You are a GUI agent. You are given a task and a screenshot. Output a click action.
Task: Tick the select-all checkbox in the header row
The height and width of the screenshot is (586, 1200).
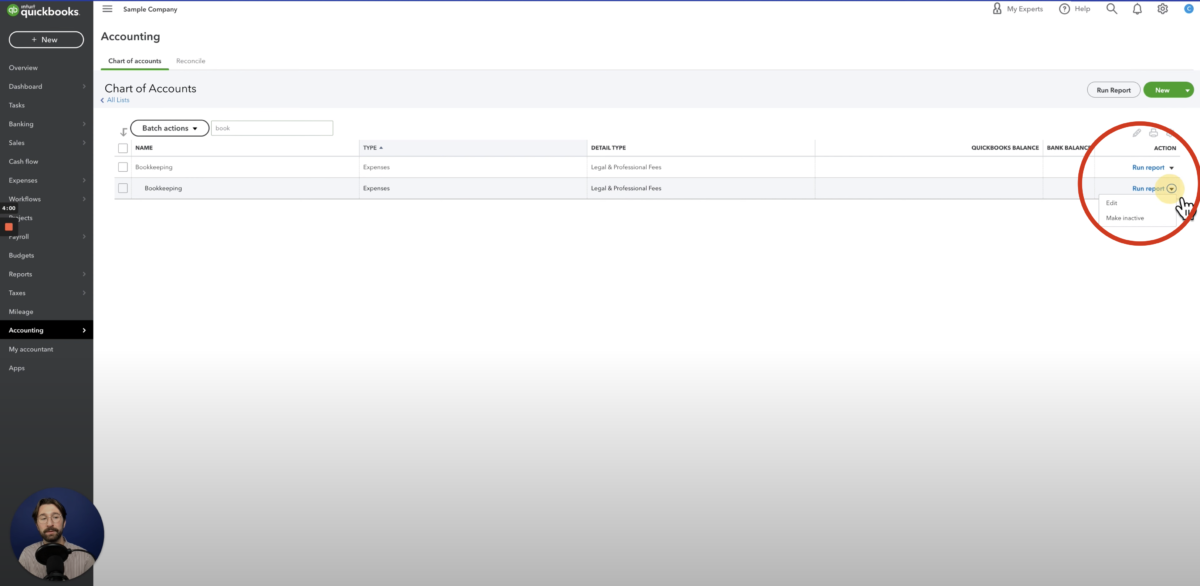coord(123,148)
